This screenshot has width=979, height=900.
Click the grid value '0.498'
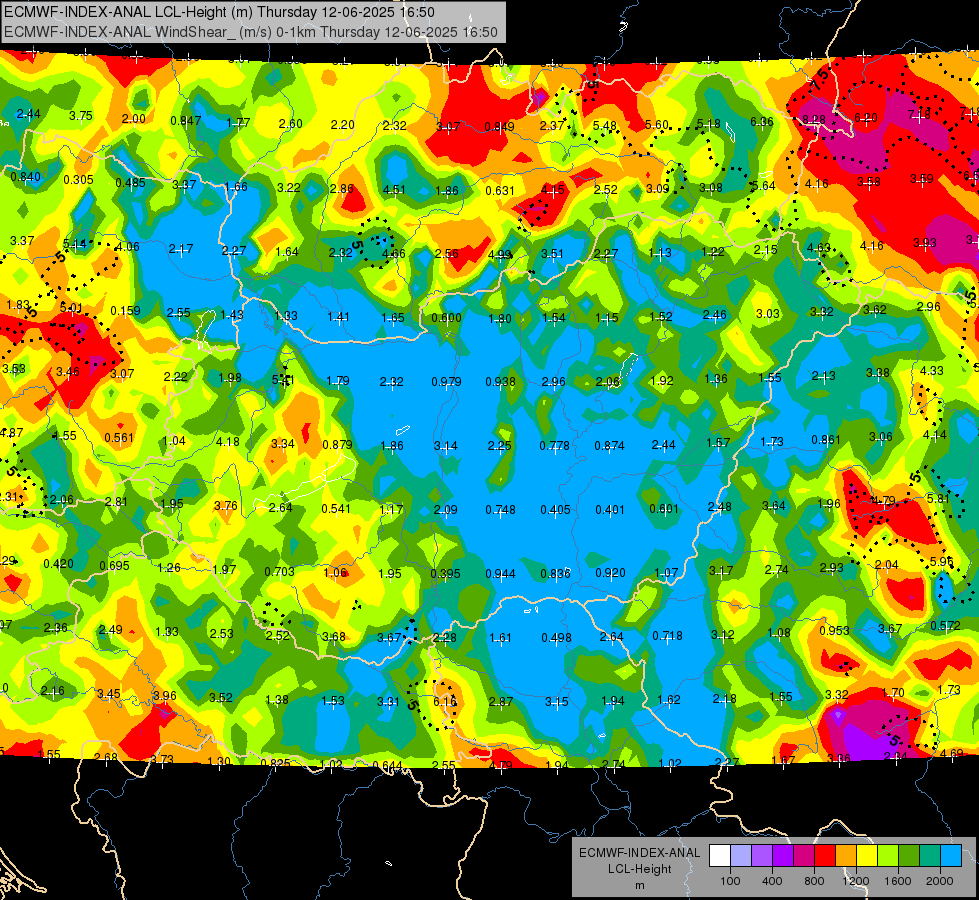pos(556,638)
